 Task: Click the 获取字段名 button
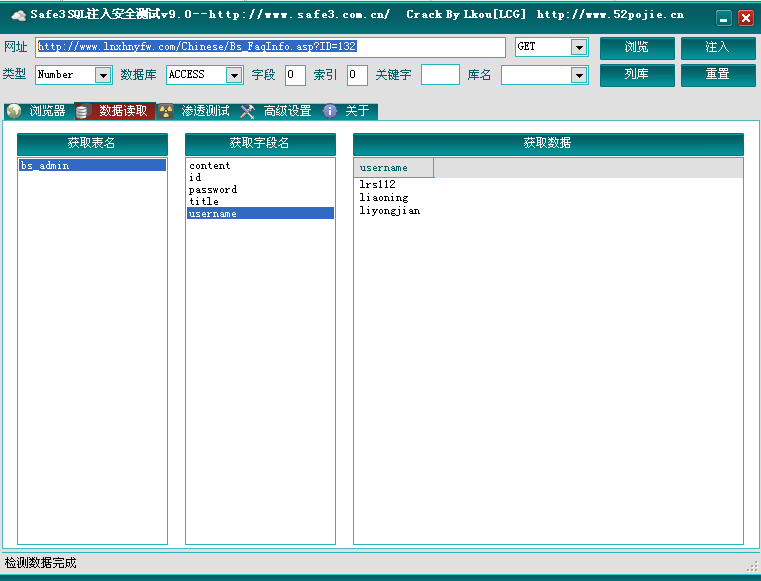coord(260,144)
